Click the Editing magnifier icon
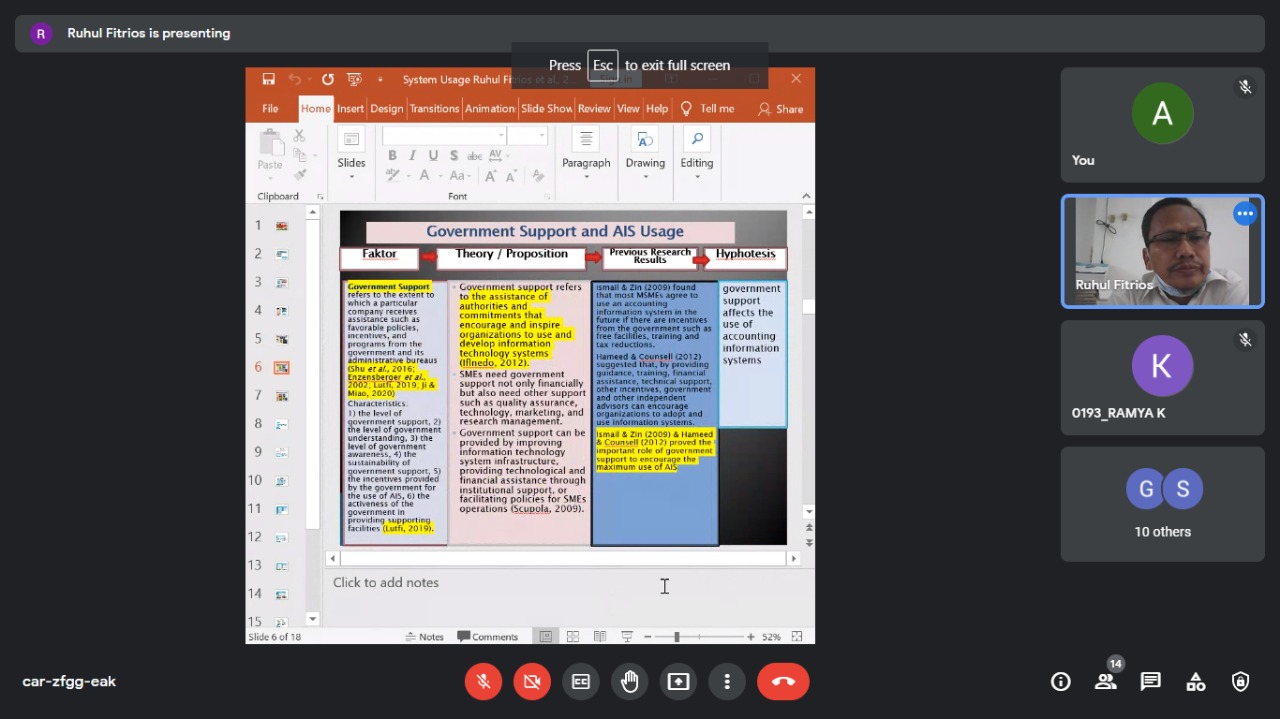1280x719 pixels. [x=697, y=139]
